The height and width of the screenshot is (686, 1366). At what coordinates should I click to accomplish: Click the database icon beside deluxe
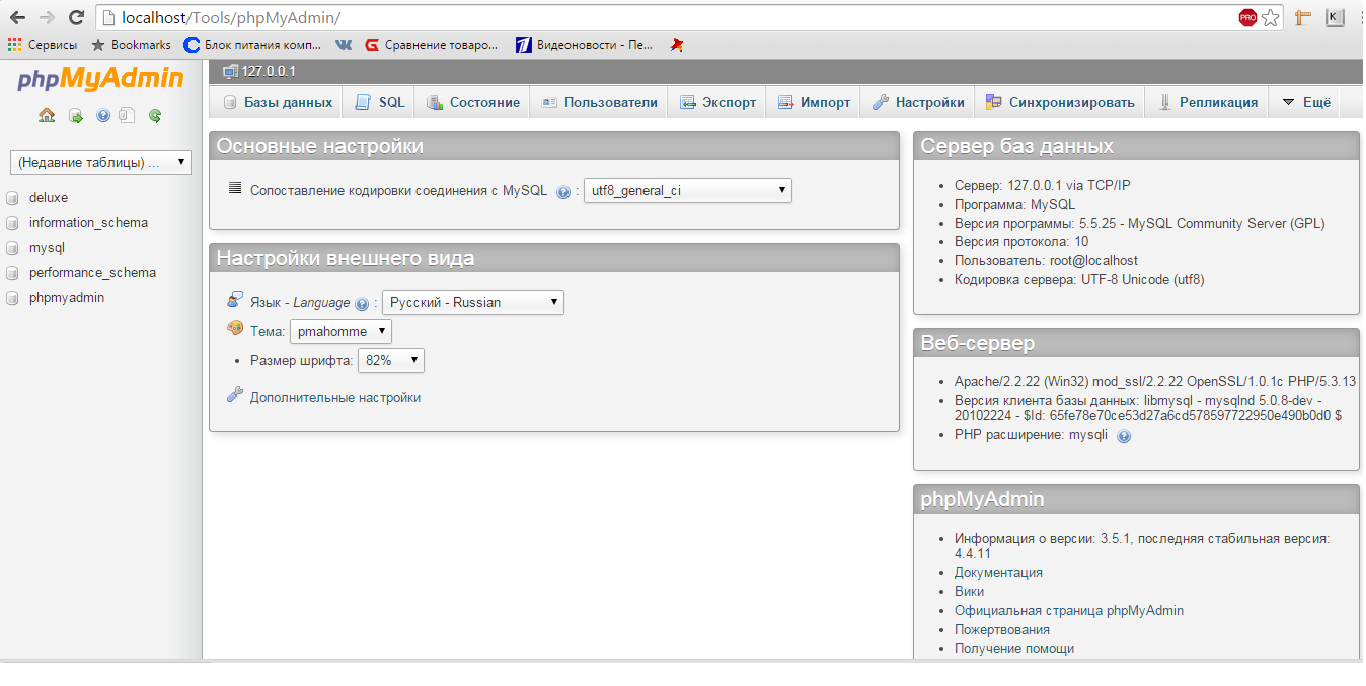click(13, 198)
